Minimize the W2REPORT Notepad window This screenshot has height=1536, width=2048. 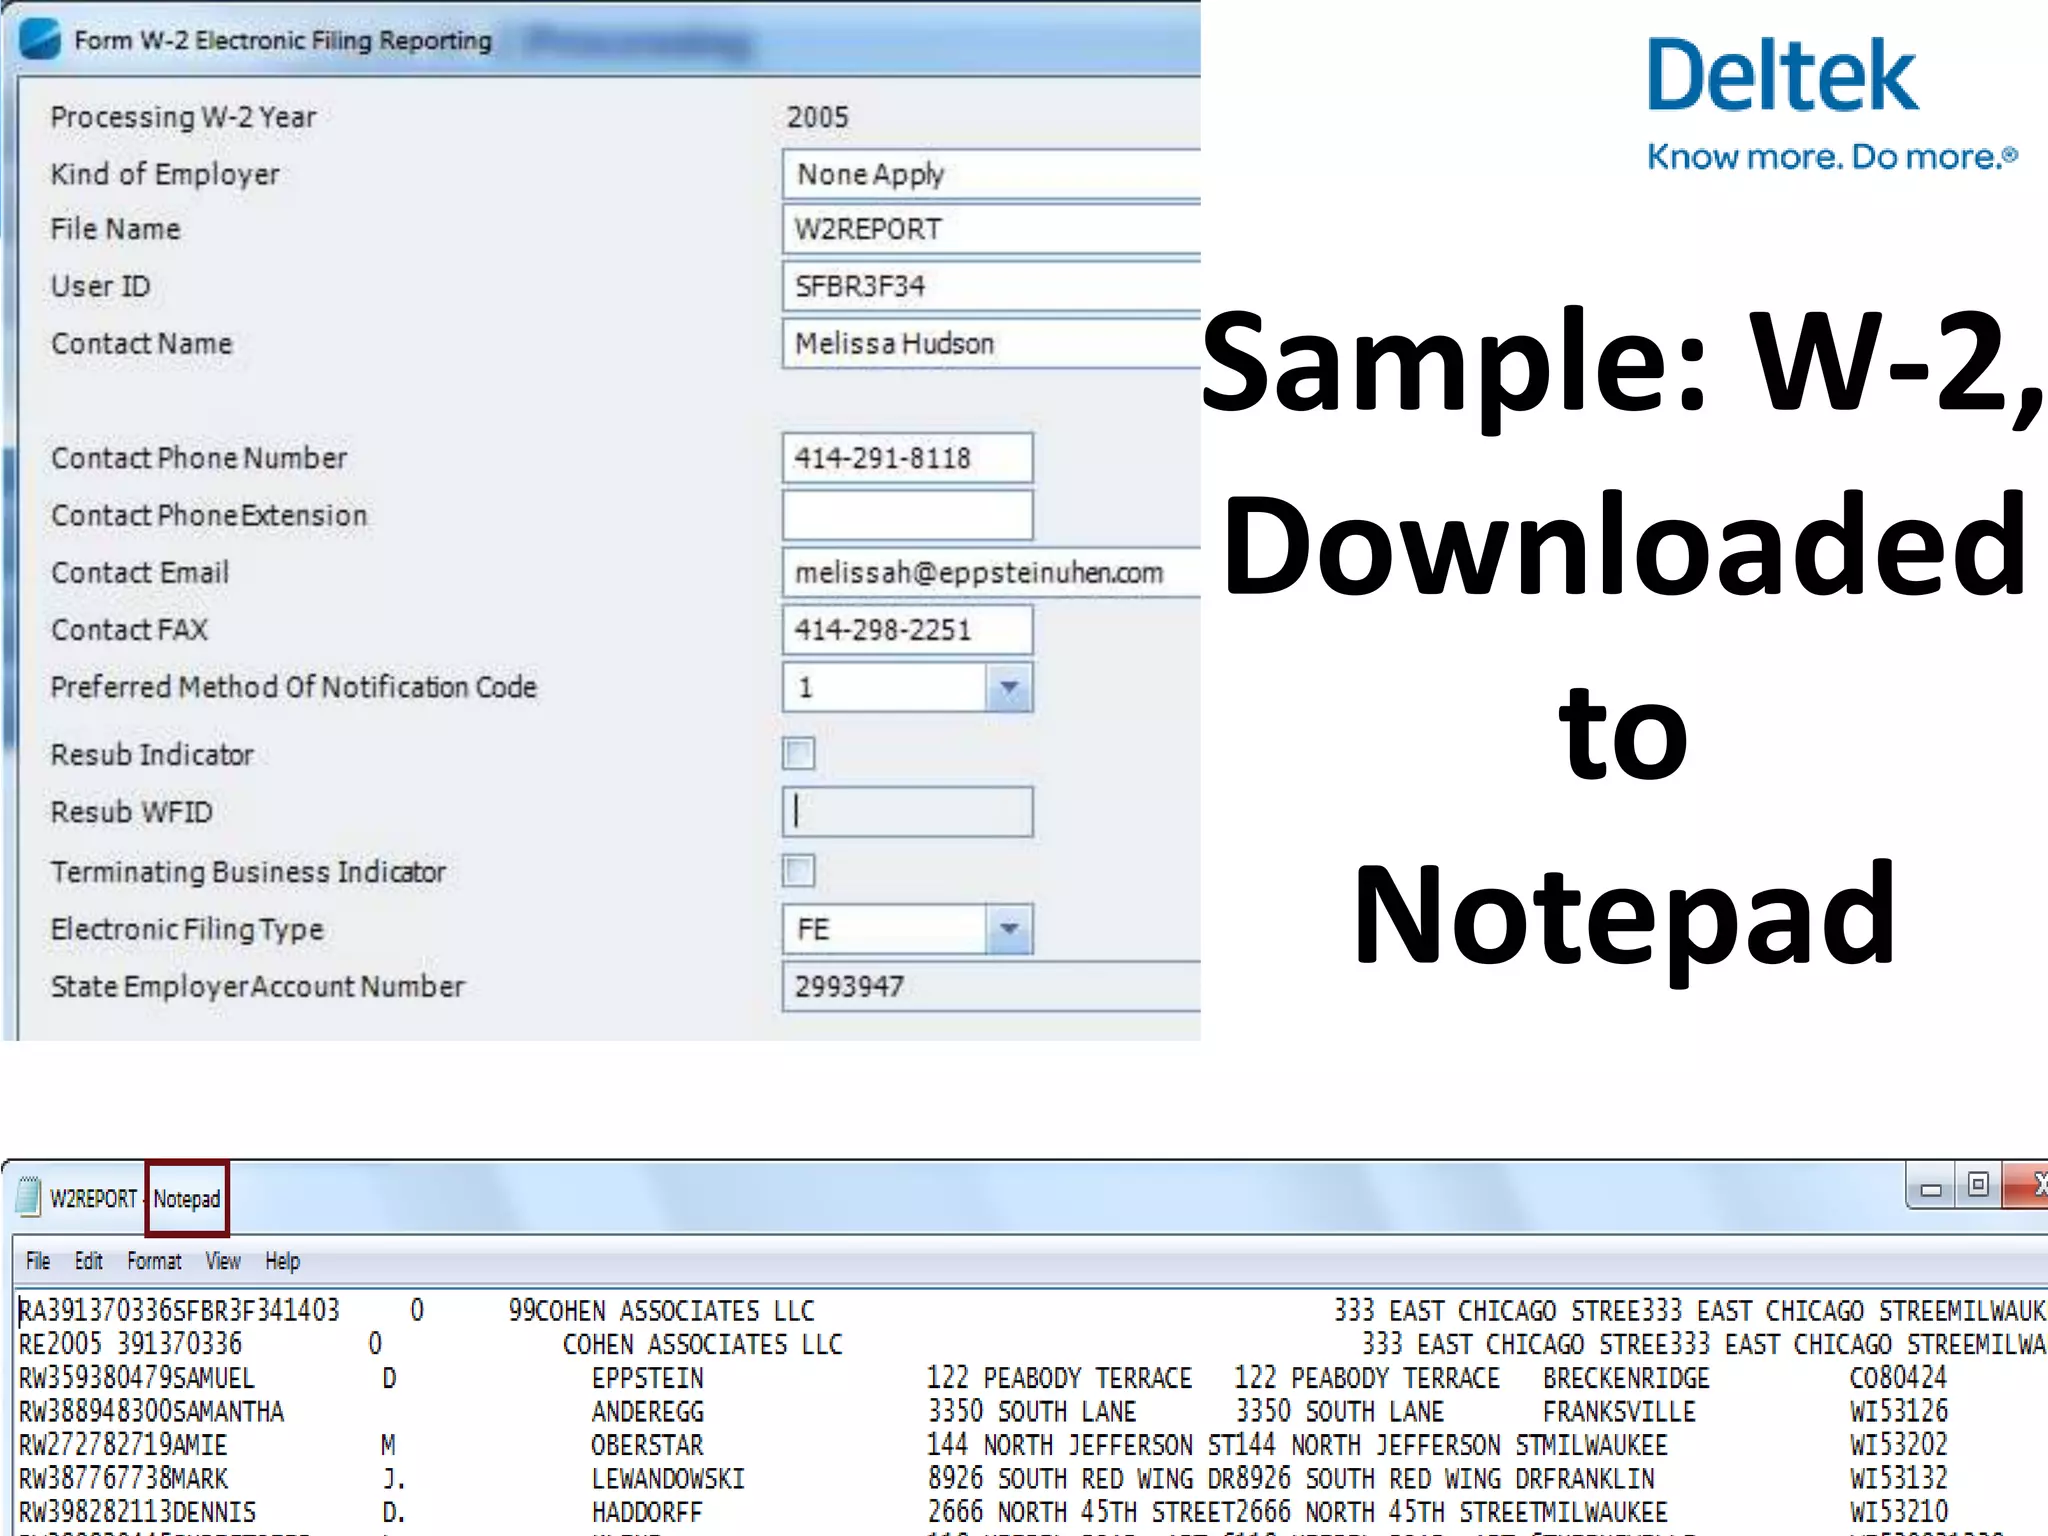click(1932, 1188)
